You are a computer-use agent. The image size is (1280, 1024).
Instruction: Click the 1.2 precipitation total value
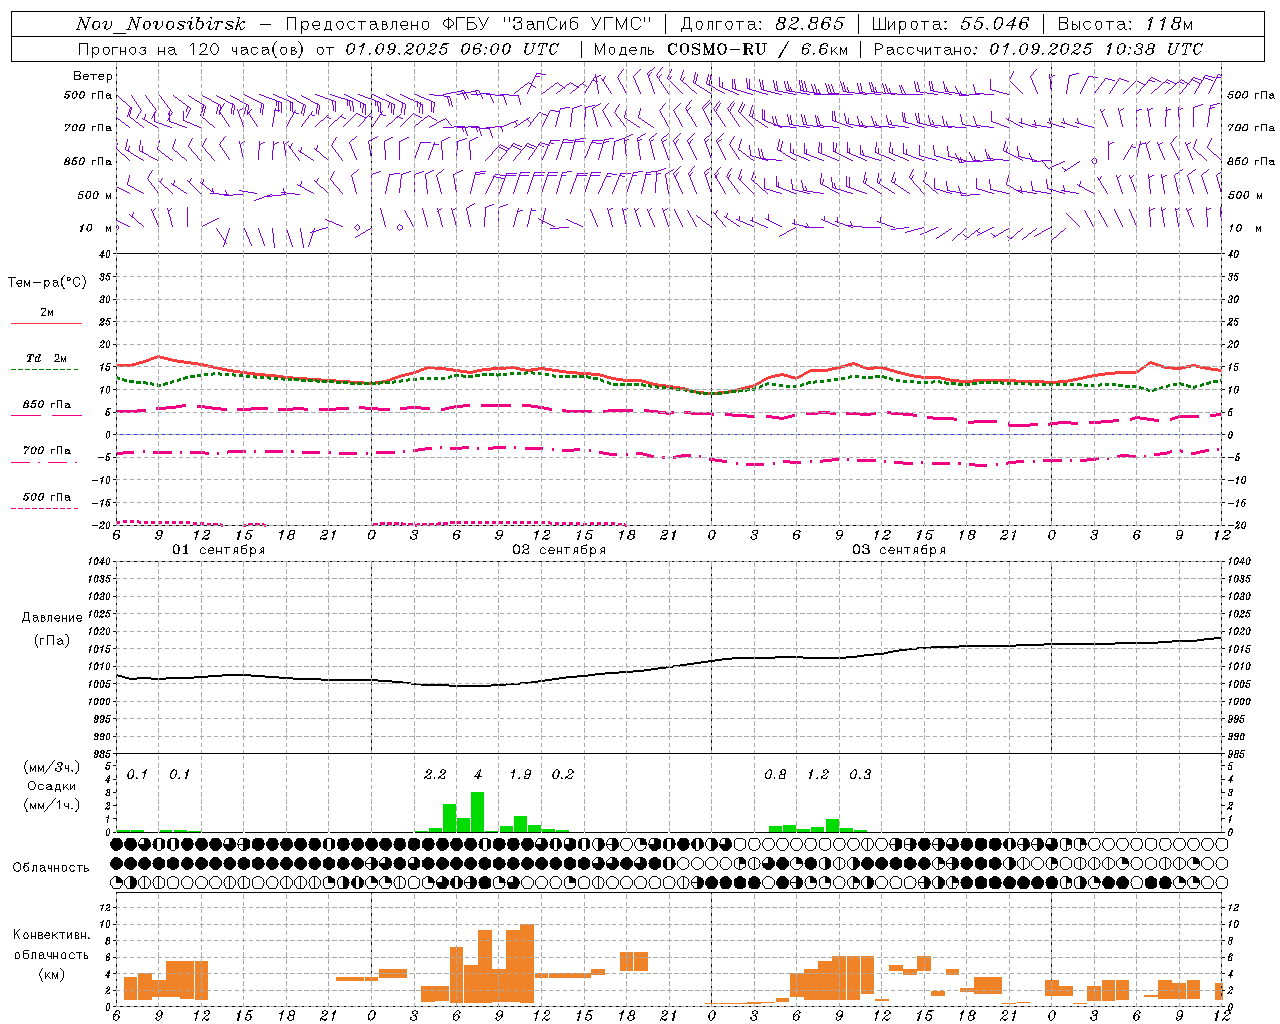click(x=818, y=775)
